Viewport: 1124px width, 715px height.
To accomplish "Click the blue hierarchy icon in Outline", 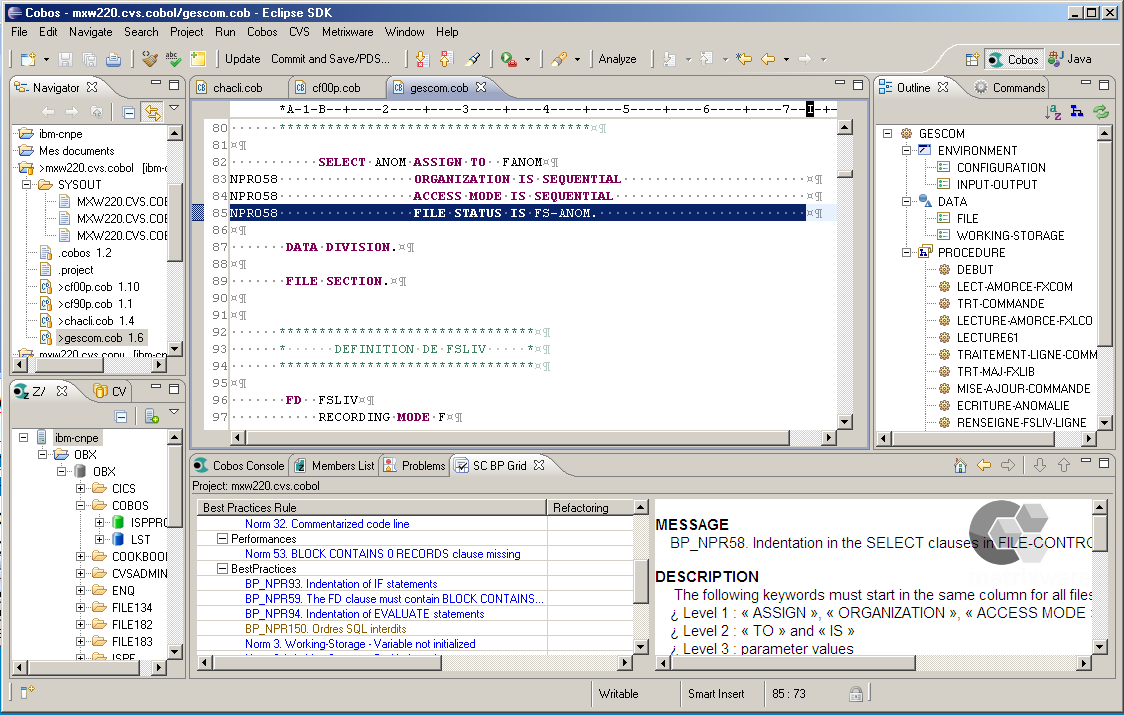I will point(1077,111).
